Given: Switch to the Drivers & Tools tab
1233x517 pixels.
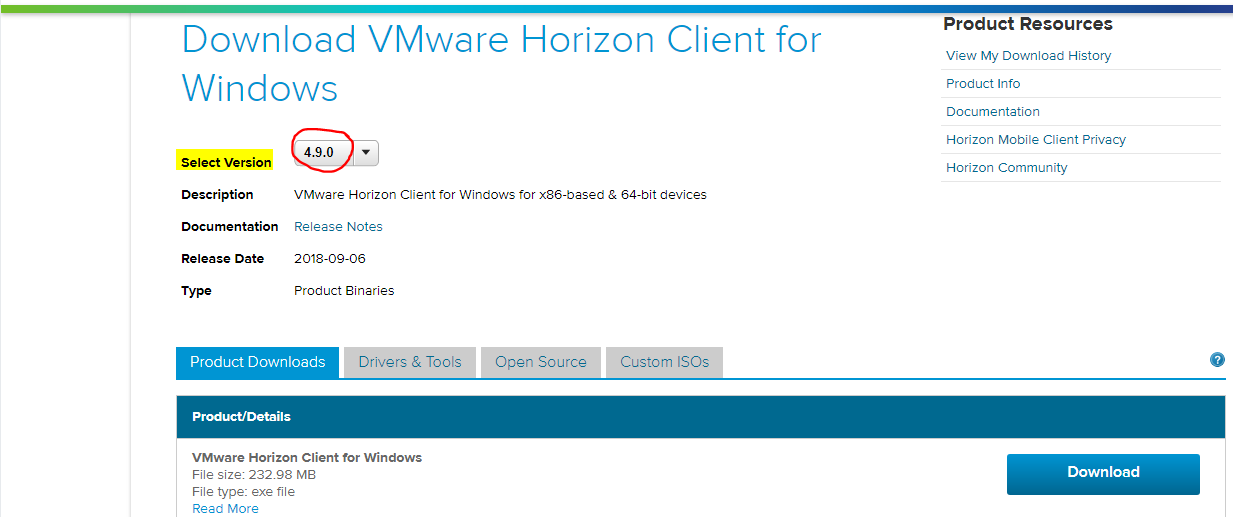Looking at the screenshot, I should [410, 362].
